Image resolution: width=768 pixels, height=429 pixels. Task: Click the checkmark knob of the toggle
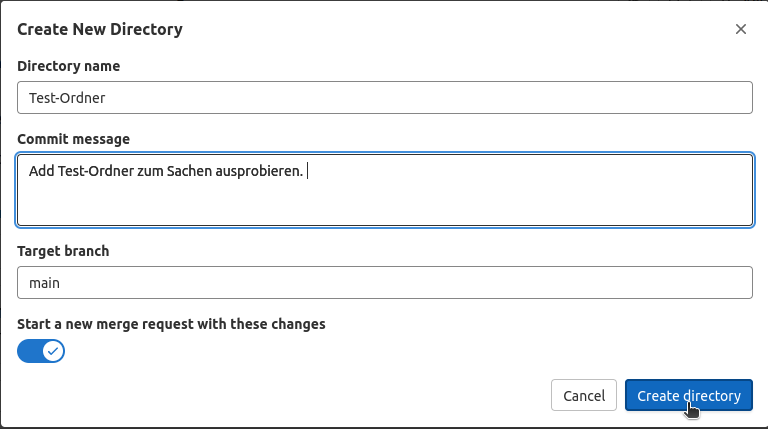53,351
